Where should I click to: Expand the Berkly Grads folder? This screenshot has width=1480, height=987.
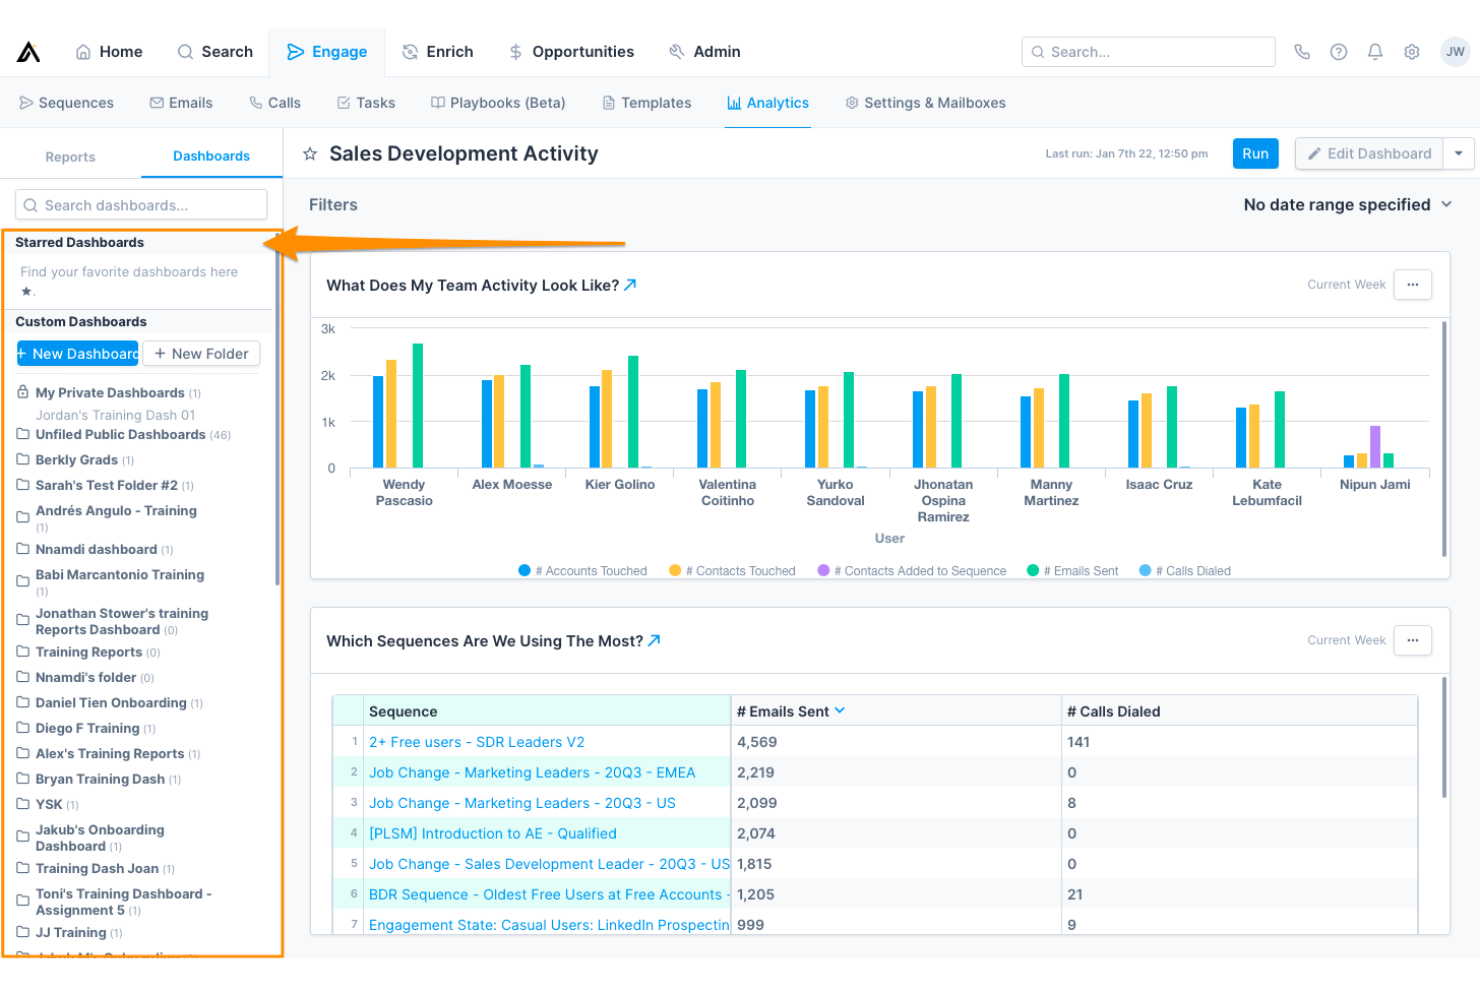pos(75,460)
